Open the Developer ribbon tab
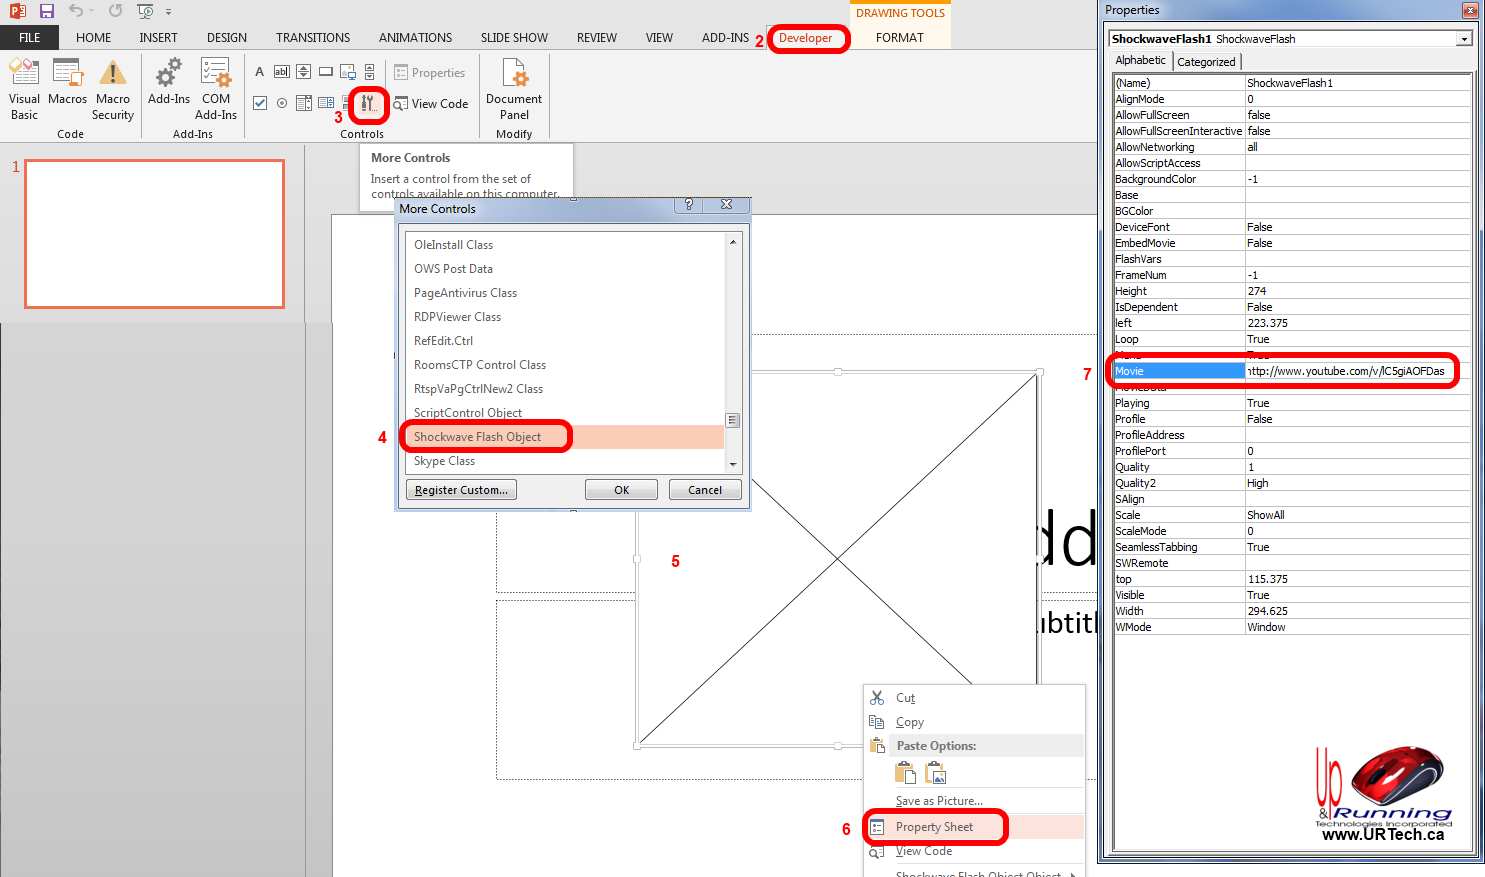Screen dimensions: 1485x877 click(805, 38)
